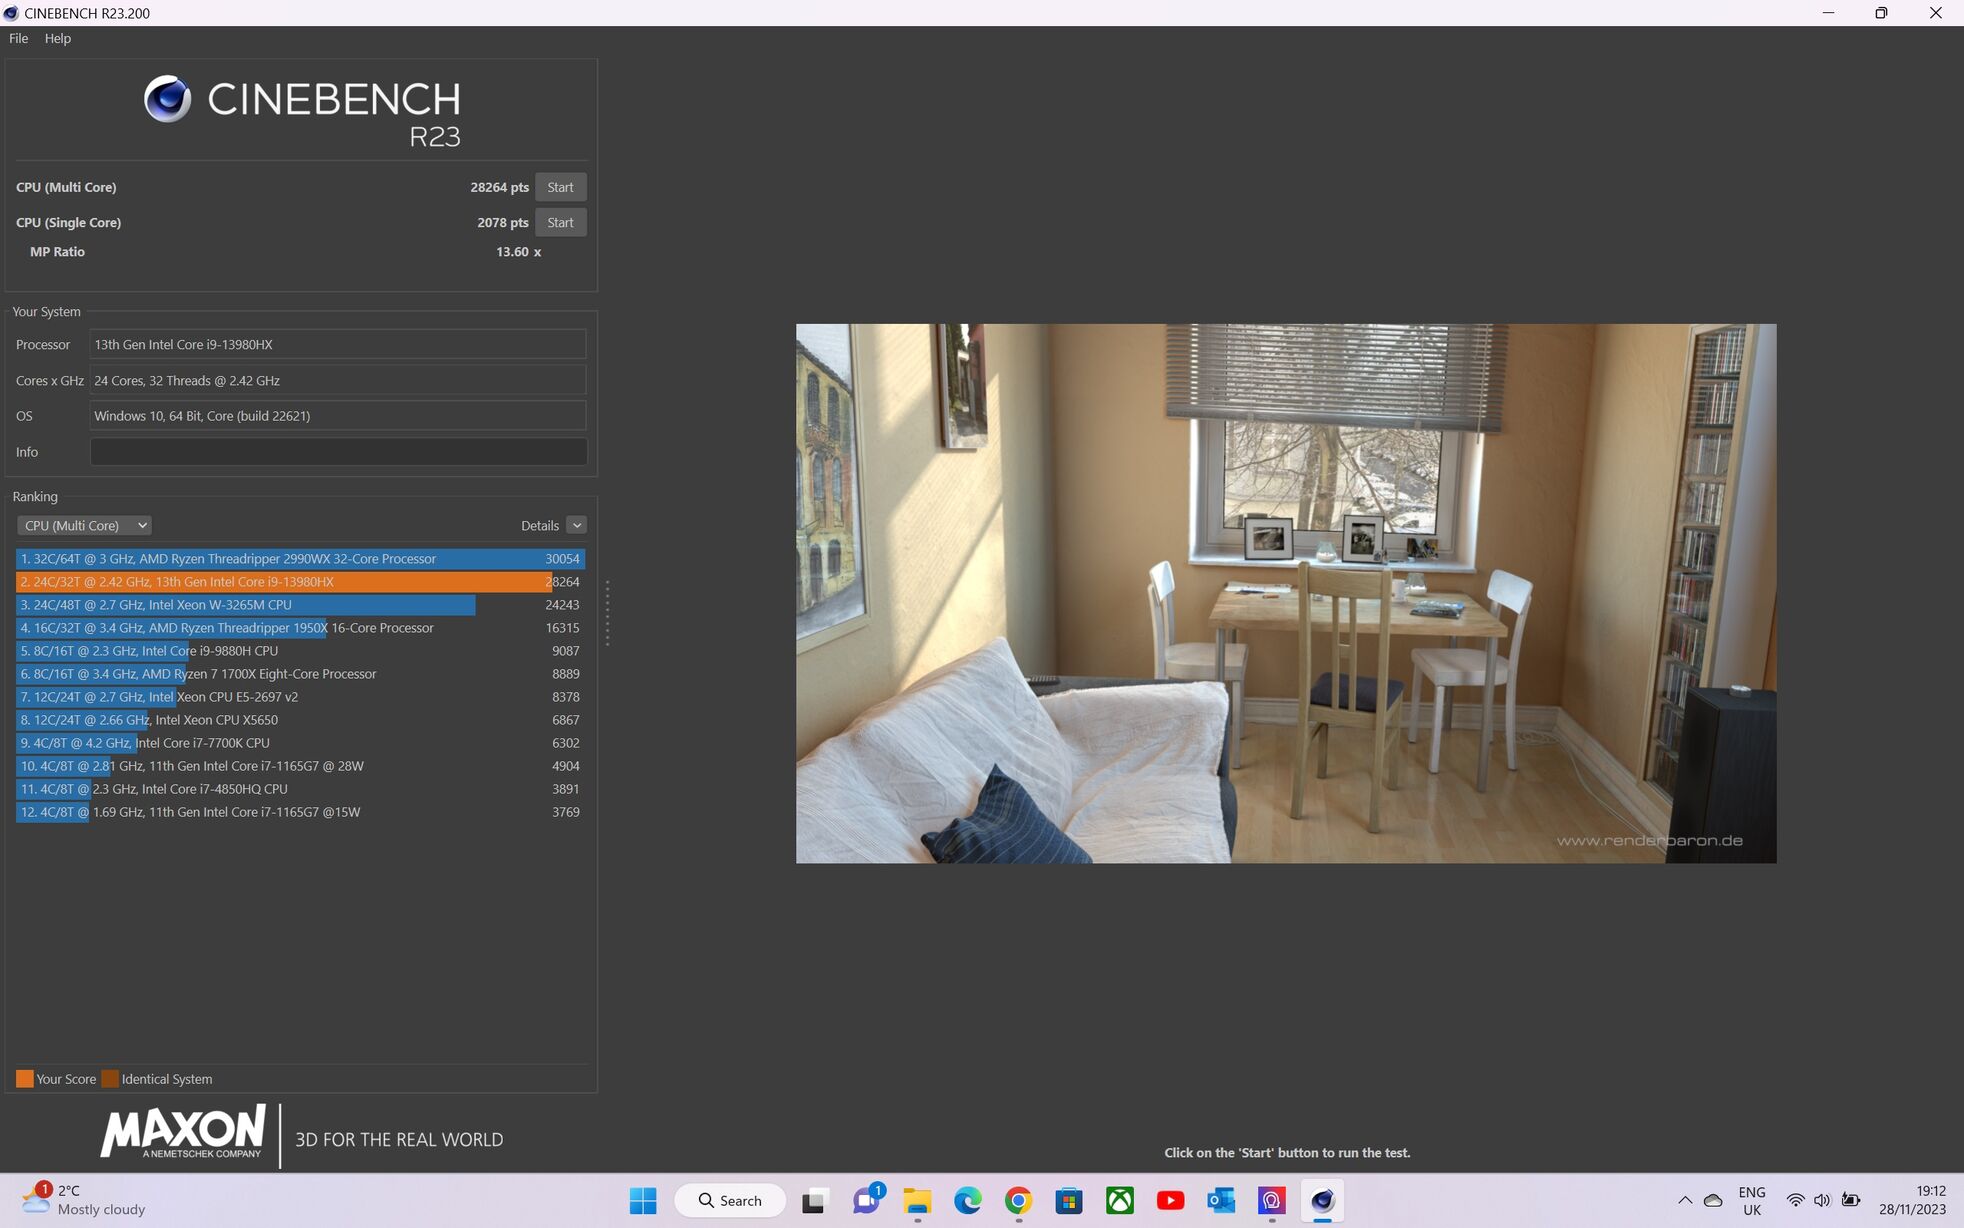Click the Info input field
The image size is (1964, 1228).
pos(338,452)
